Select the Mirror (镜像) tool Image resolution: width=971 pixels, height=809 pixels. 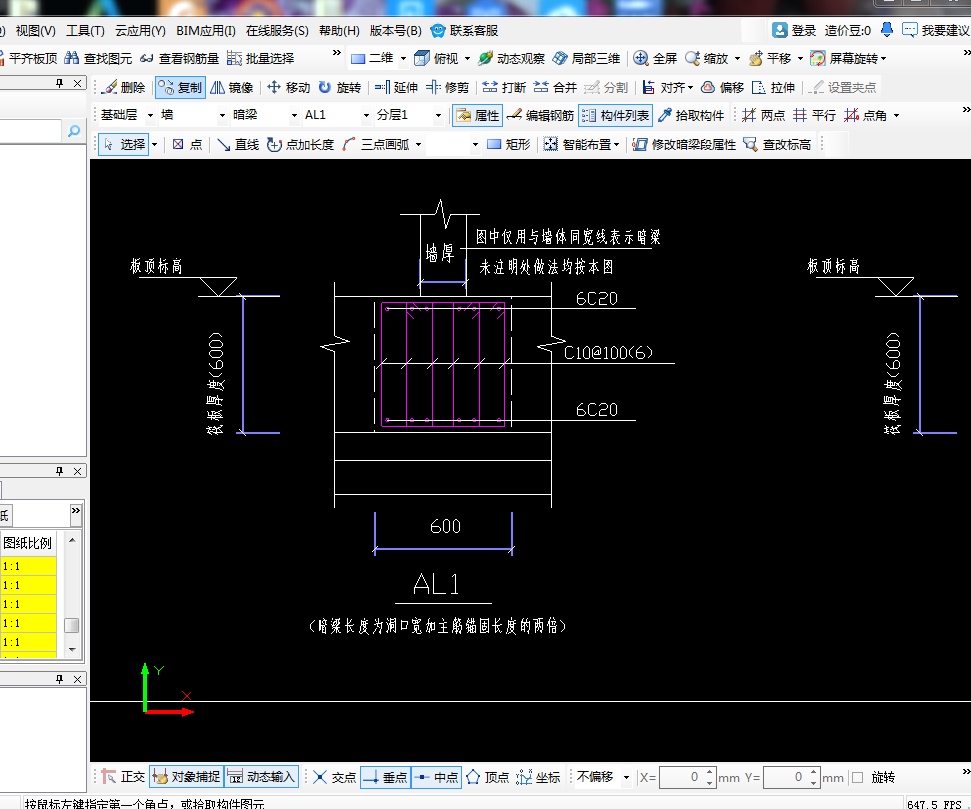tap(232, 87)
